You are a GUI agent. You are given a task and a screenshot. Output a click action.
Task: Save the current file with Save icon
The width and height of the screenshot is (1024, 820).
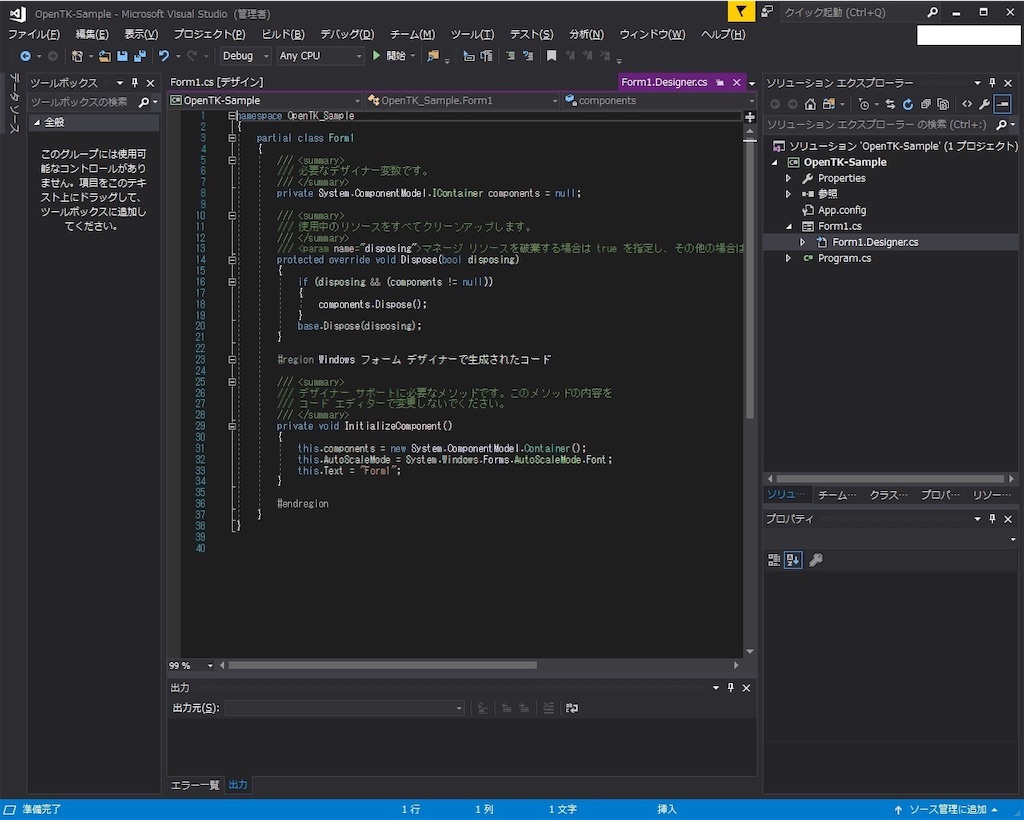122,56
